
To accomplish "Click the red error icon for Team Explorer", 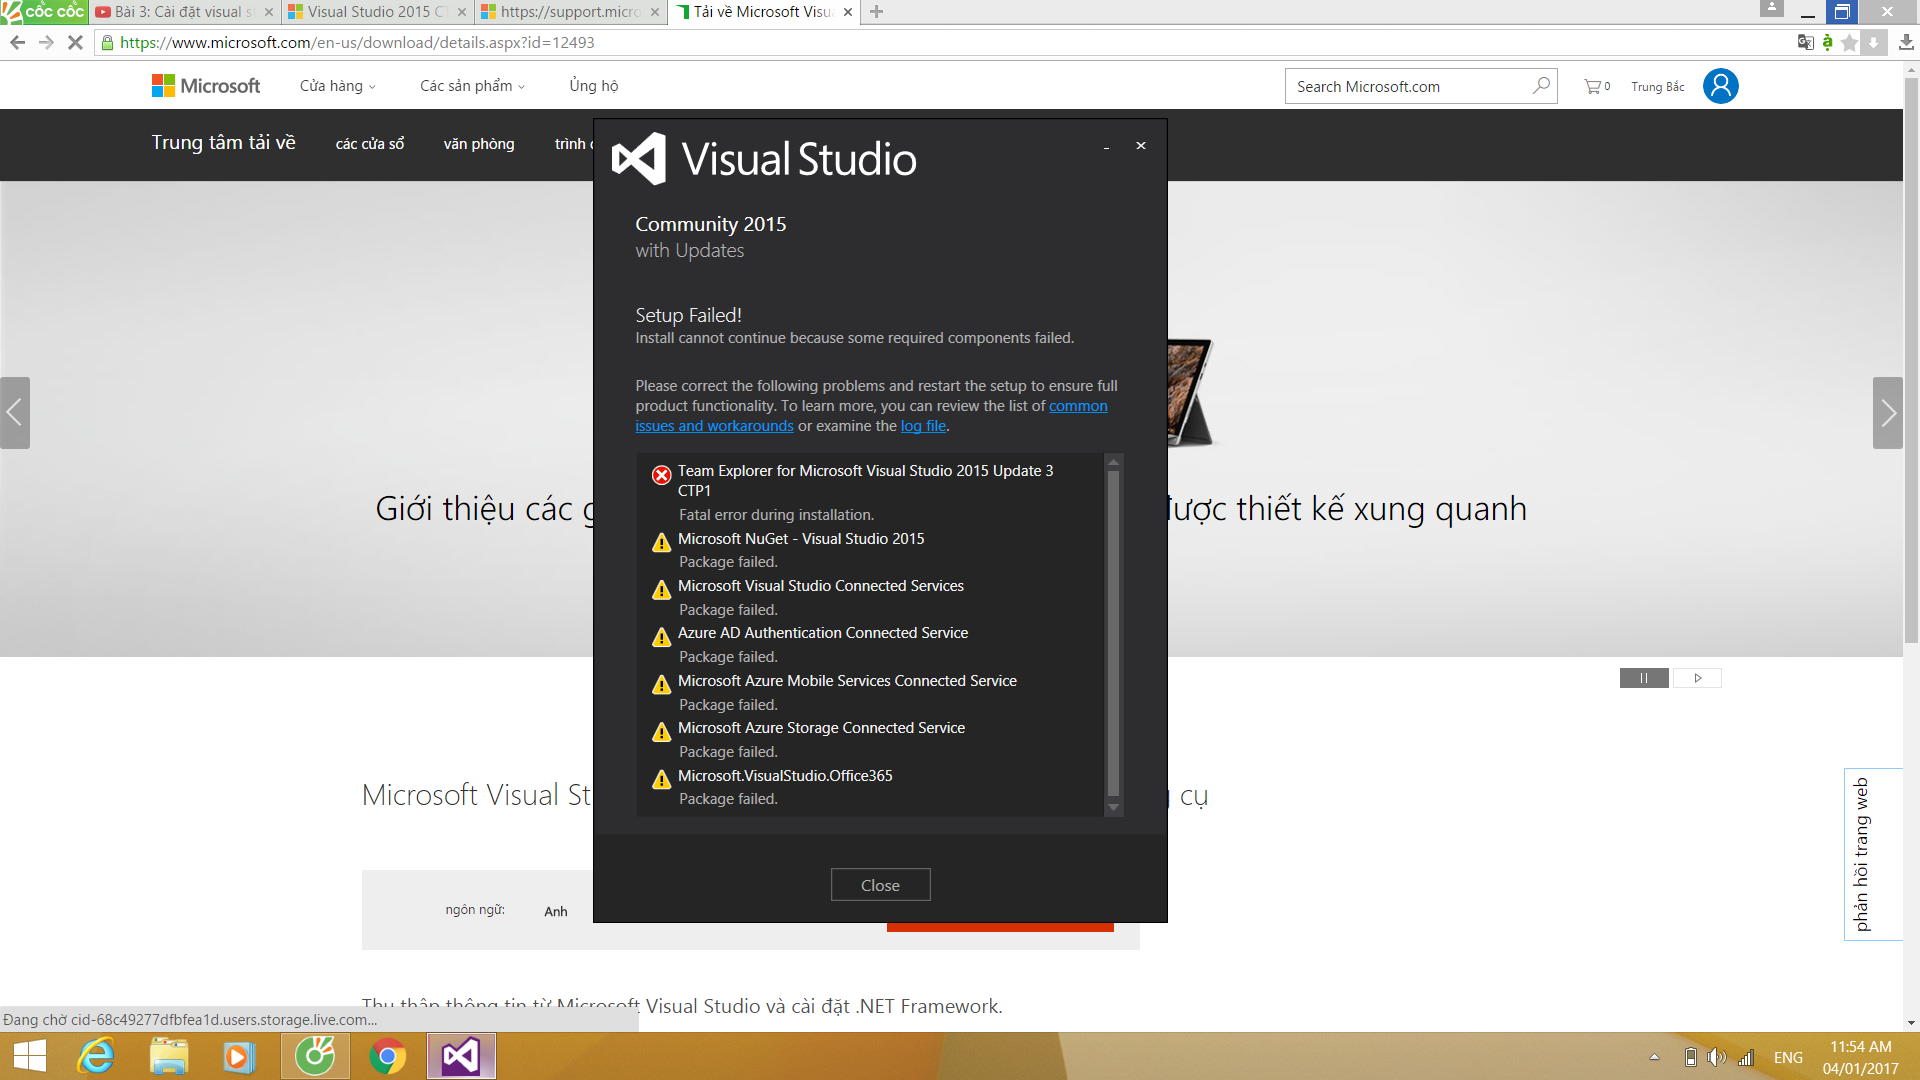I will coord(661,475).
